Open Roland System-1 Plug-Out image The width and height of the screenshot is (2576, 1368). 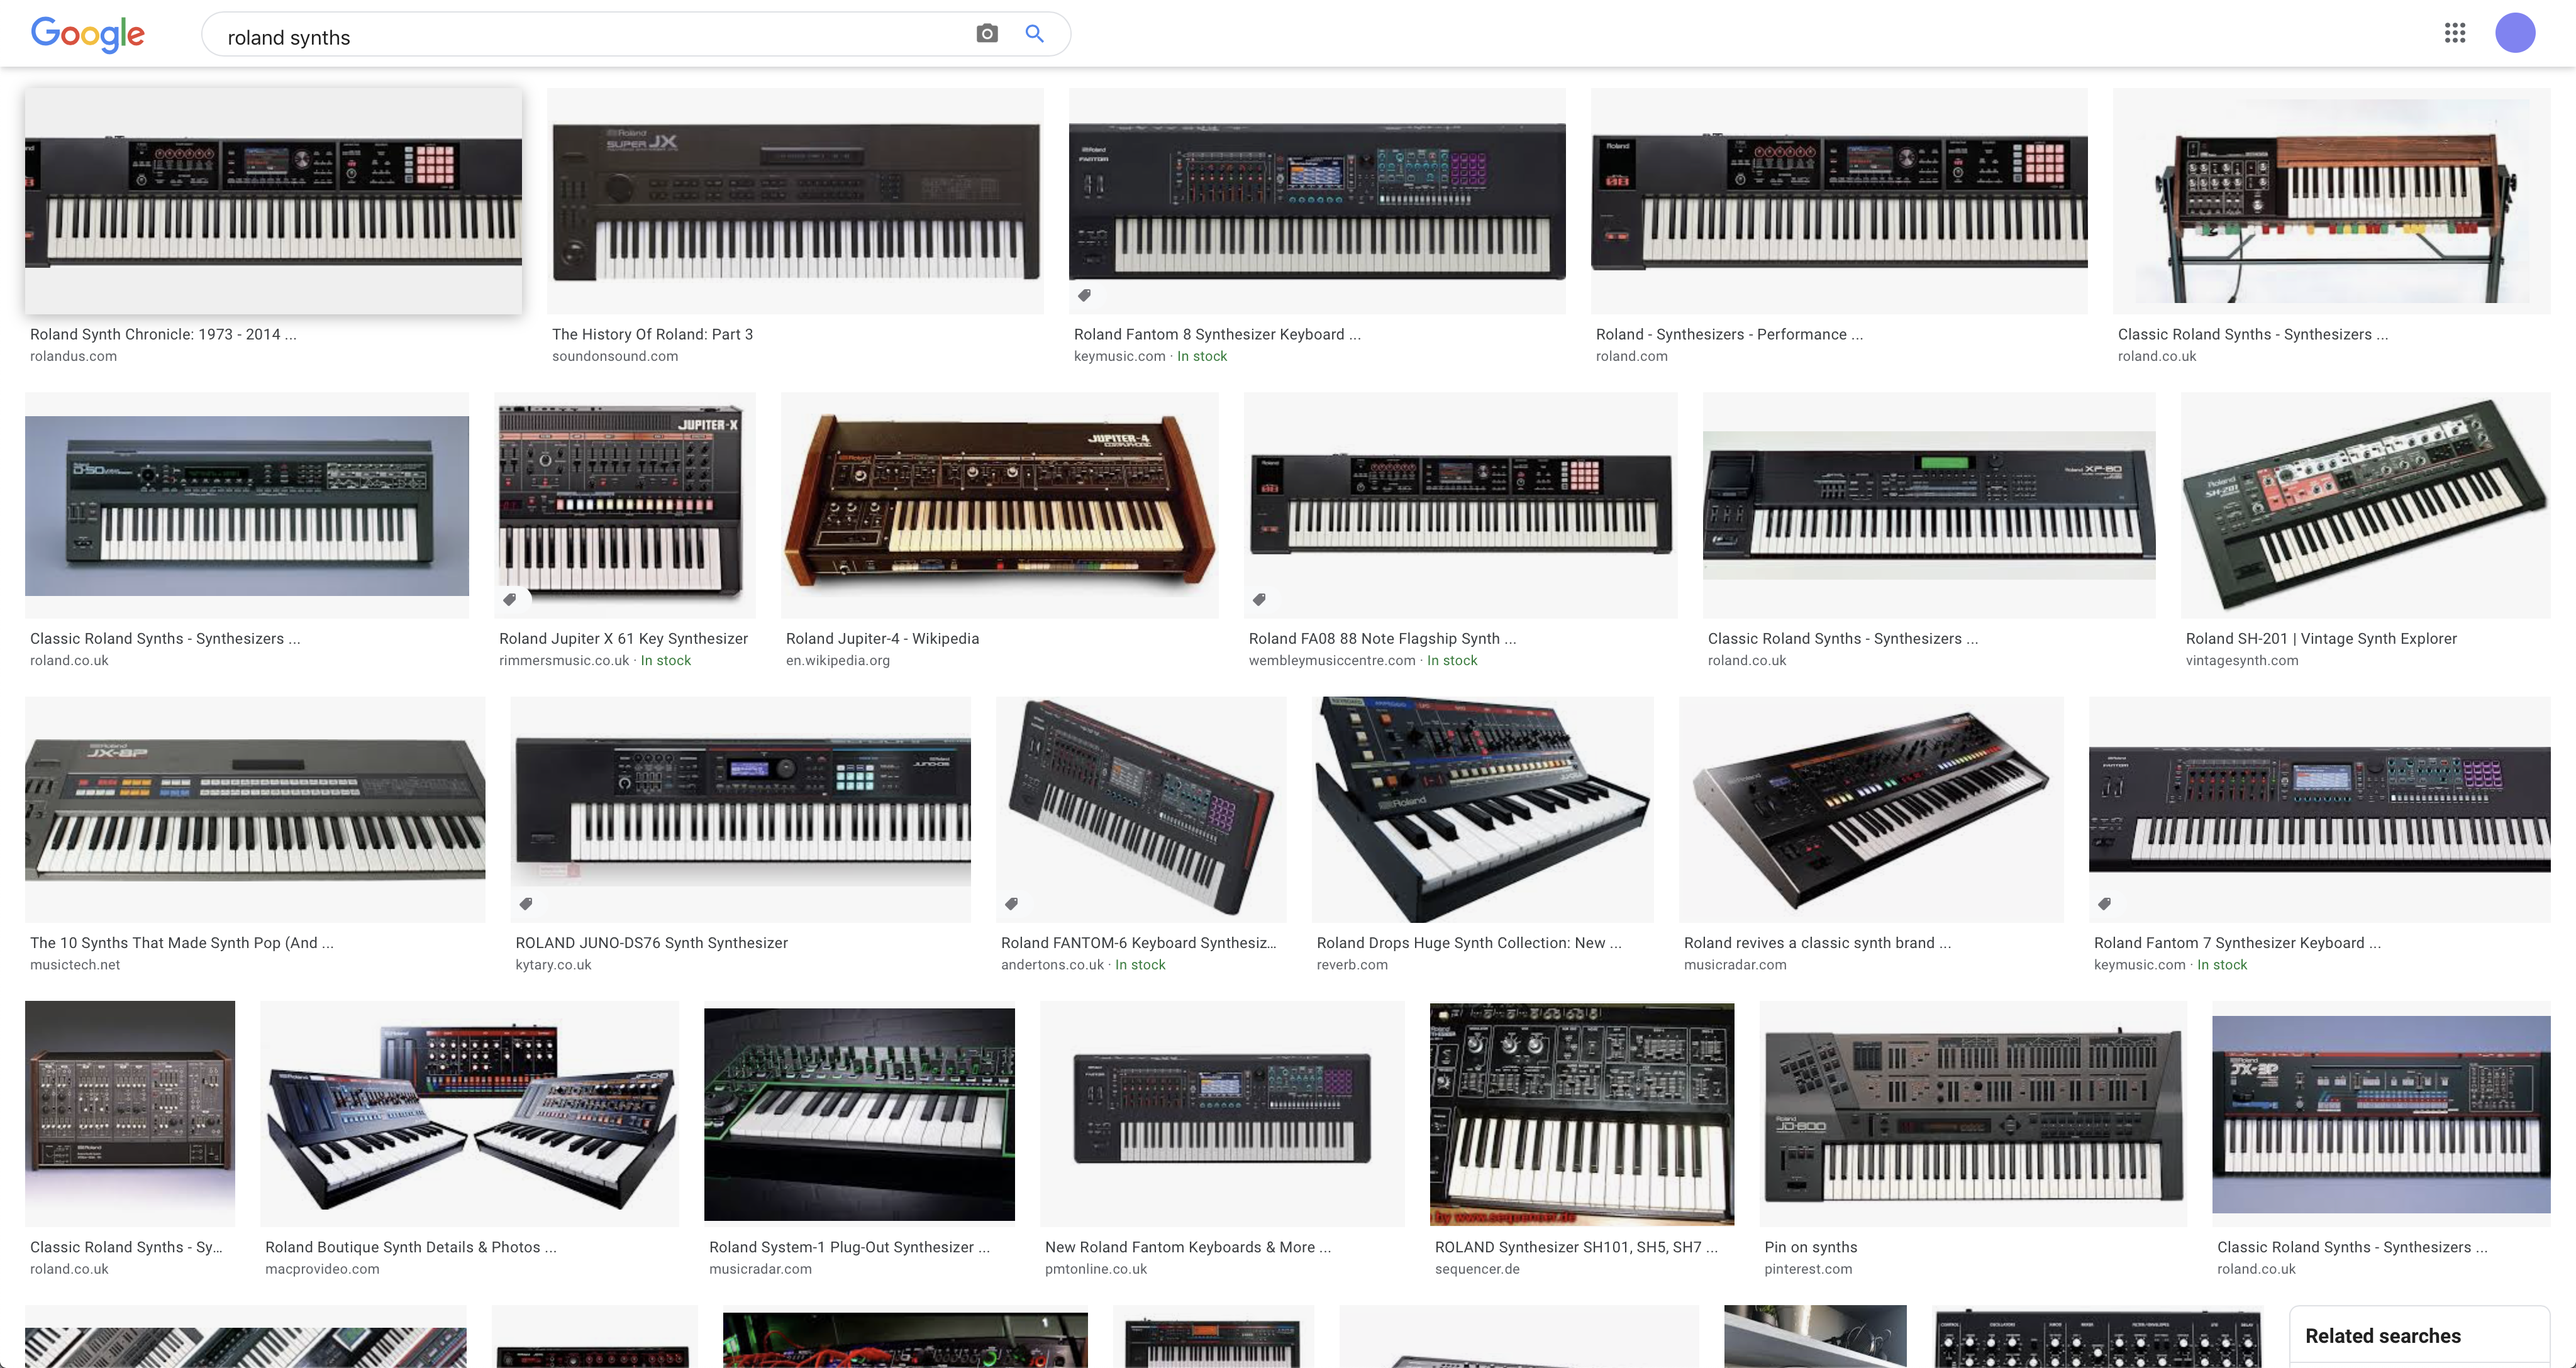[x=859, y=1114]
